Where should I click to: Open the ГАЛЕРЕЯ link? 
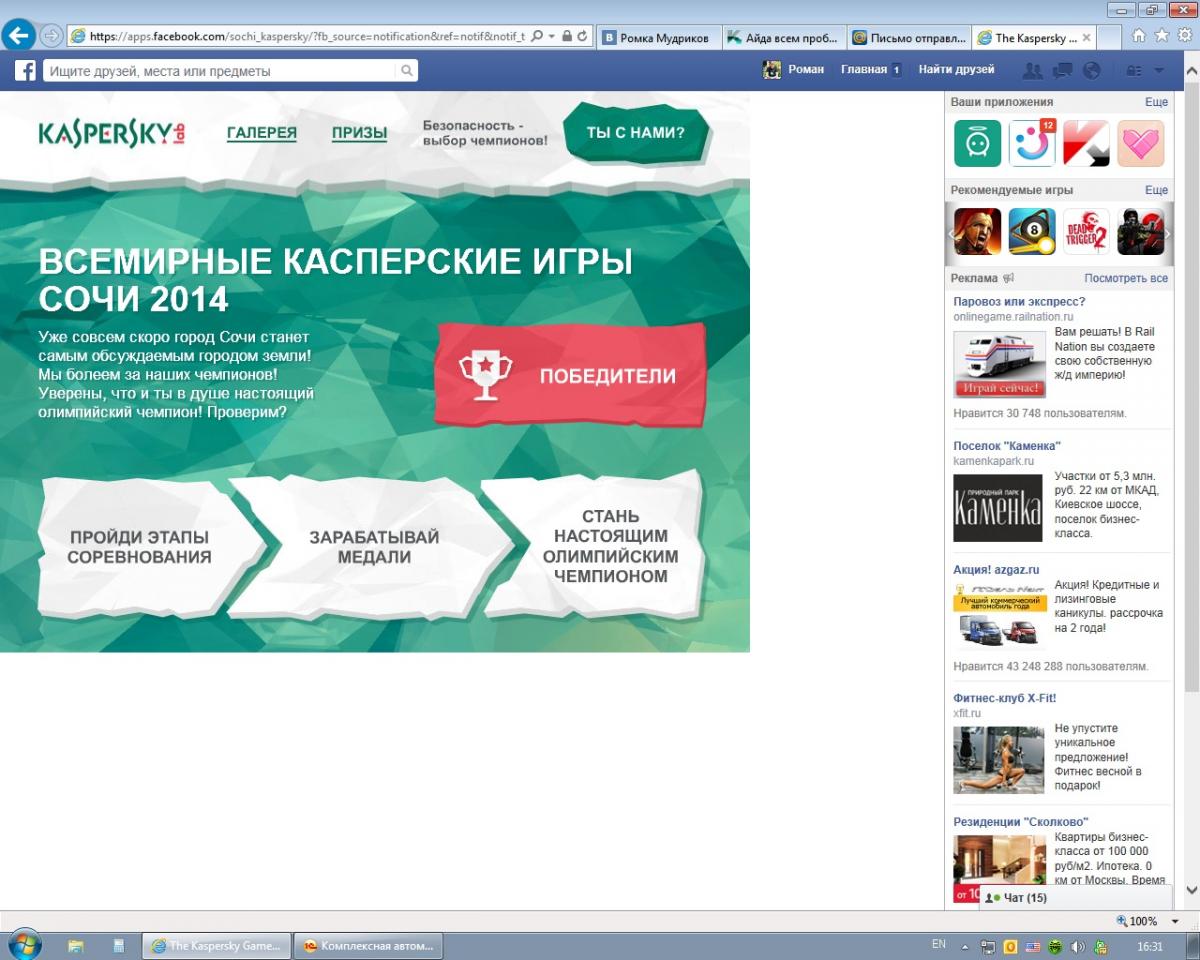coord(261,133)
